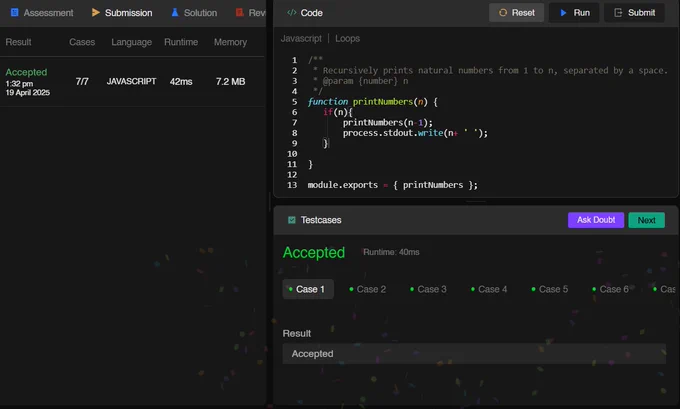Click the 7/7 cases value
Viewport: 680px width, 409px height.
click(82, 82)
